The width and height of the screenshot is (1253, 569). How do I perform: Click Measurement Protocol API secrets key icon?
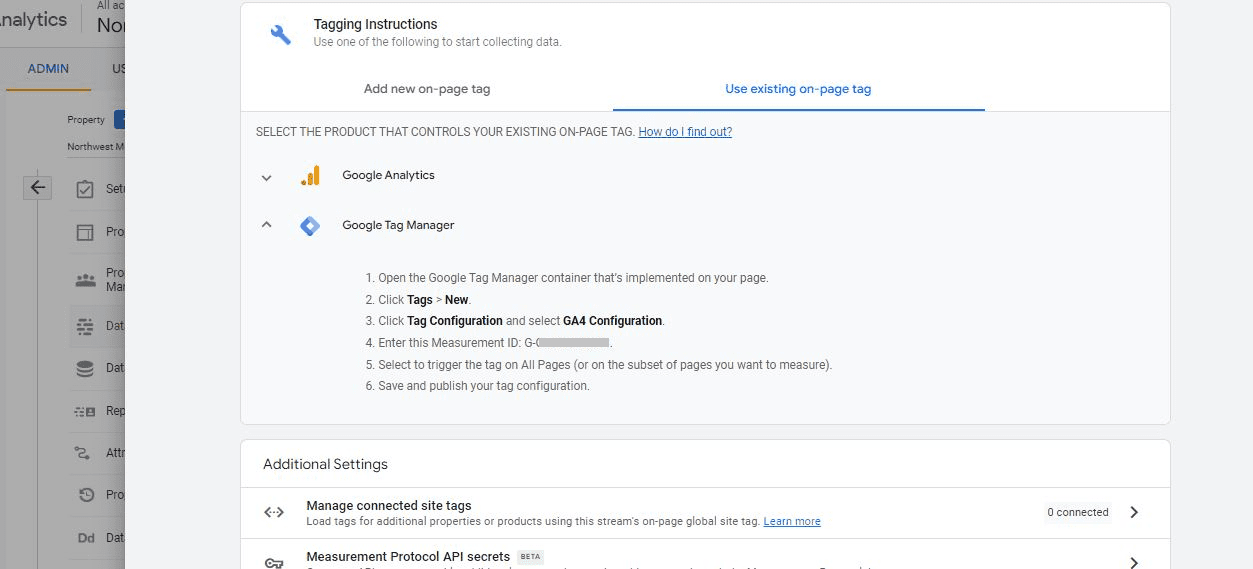point(274,563)
